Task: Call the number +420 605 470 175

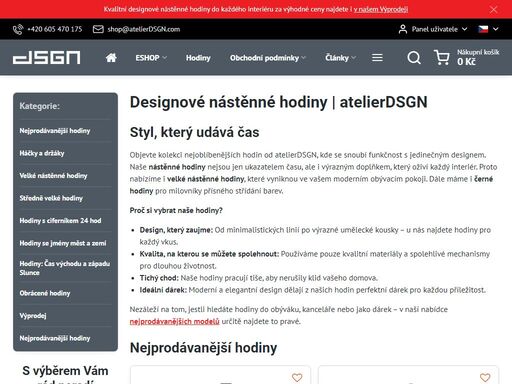Action: click(55, 29)
